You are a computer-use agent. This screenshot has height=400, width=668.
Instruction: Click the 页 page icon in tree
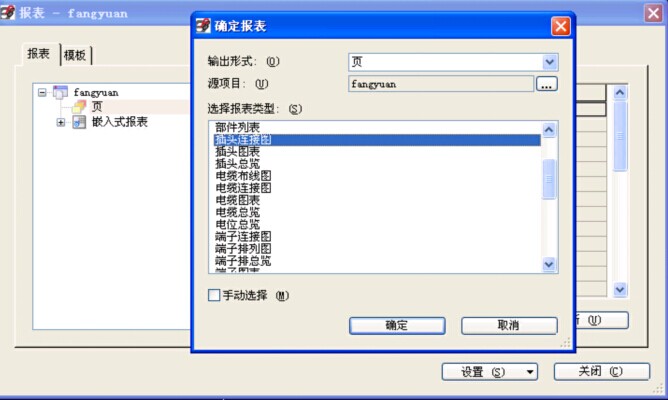click(78, 107)
